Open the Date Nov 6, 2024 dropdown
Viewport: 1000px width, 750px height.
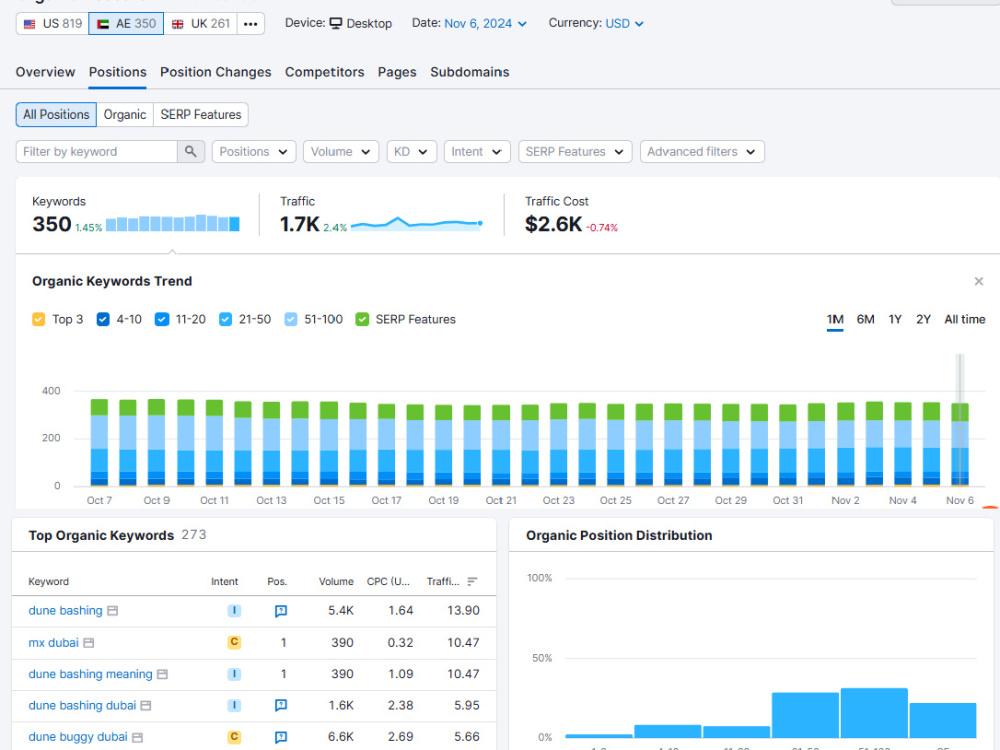tap(485, 24)
